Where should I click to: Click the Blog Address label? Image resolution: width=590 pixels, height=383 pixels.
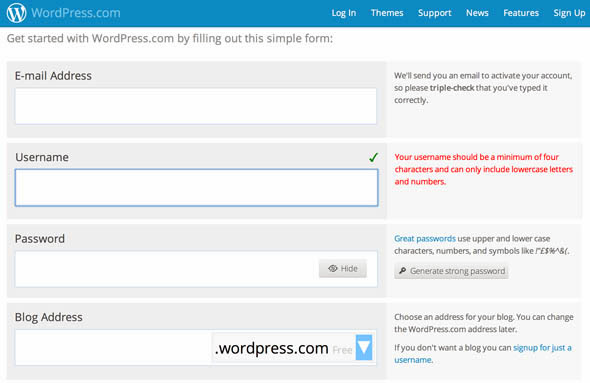click(x=49, y=317)
